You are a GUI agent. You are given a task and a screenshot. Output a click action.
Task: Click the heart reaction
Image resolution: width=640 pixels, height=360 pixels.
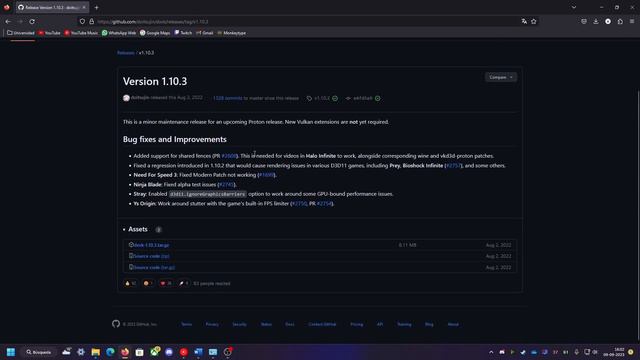(166, 283)
